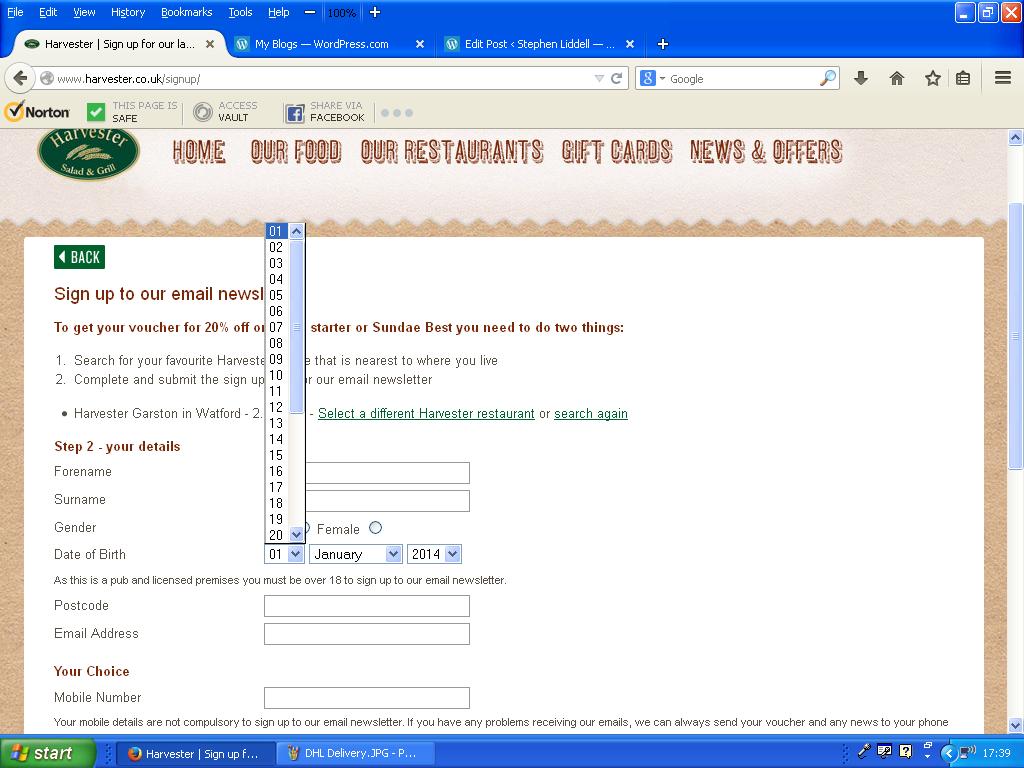Open OUR RESTAURANTS in site navigation
This screenshot has height=768, width=1024.
(x=451, y=151)
